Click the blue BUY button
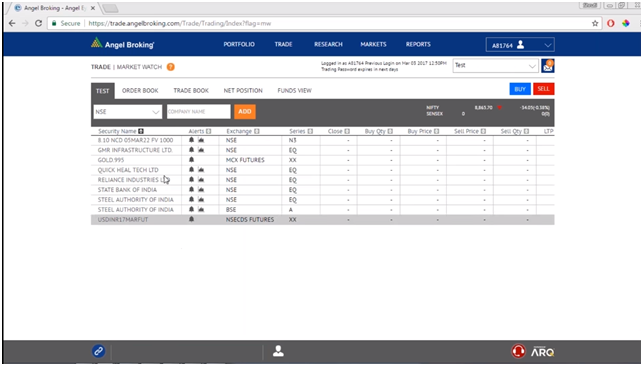This screenshot has height=366, width=643. (520, 89)
